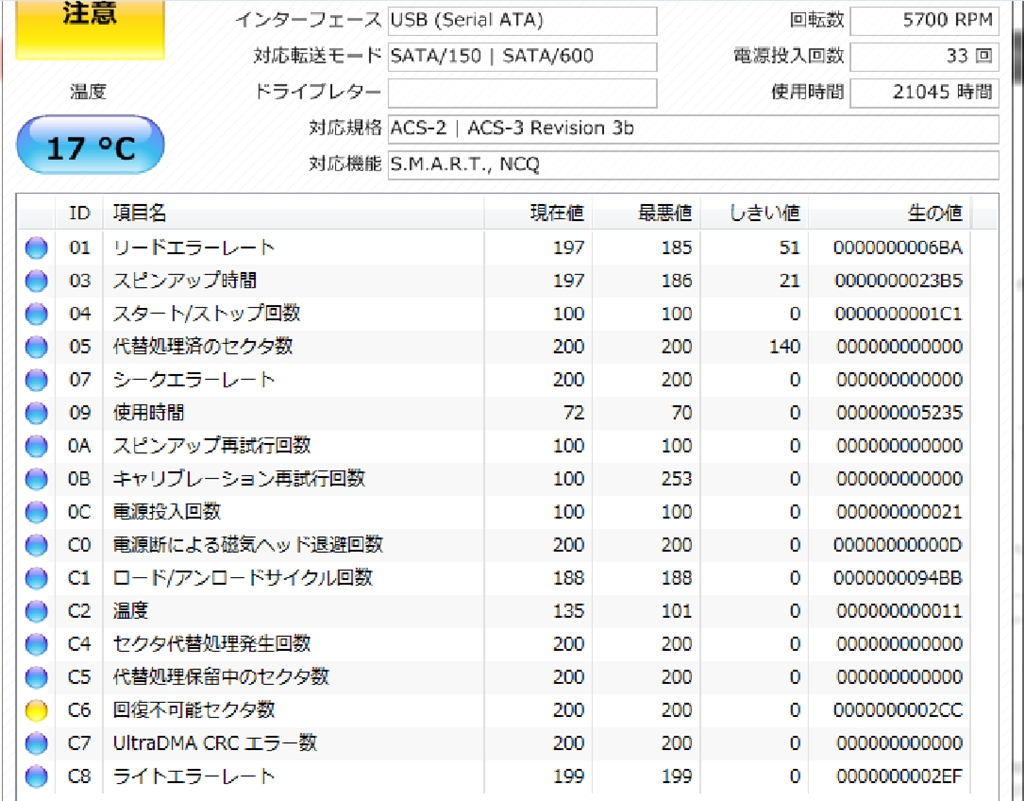This screenshot has height=801, width=1024.
Task: Click the しきい値 column header
Action: point(754,213)
